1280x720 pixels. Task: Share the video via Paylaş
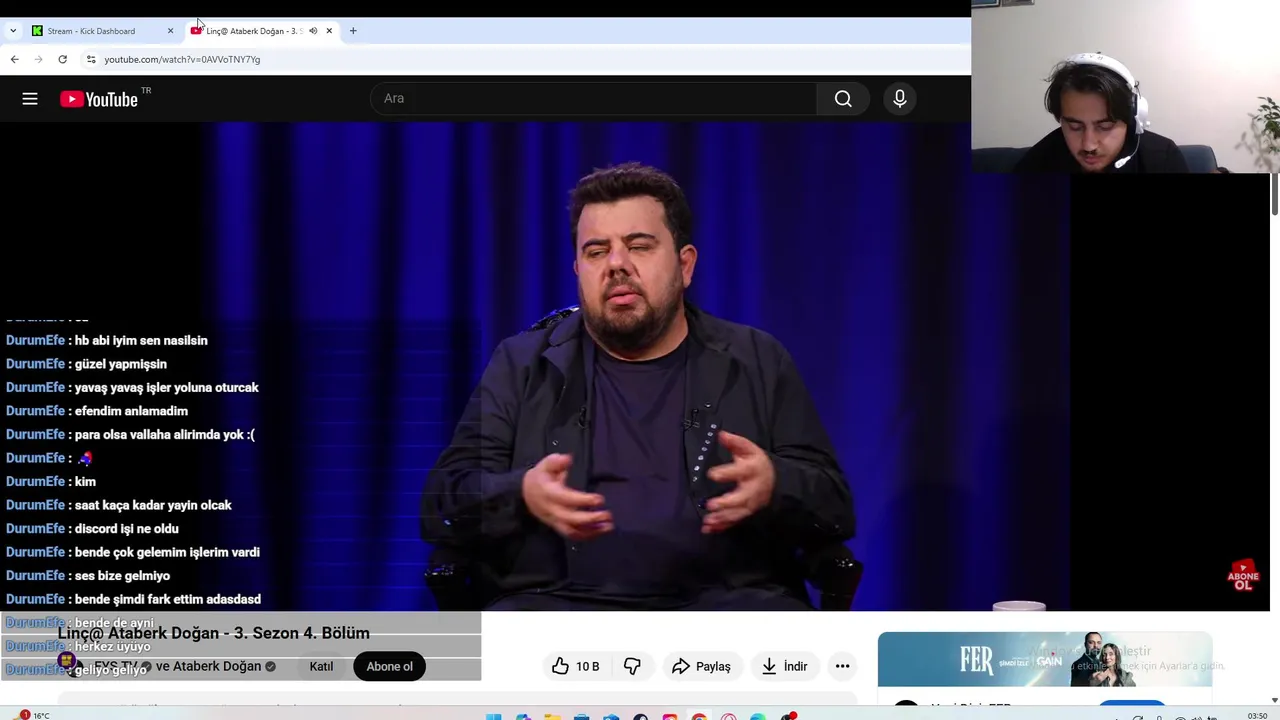point(702,666)
